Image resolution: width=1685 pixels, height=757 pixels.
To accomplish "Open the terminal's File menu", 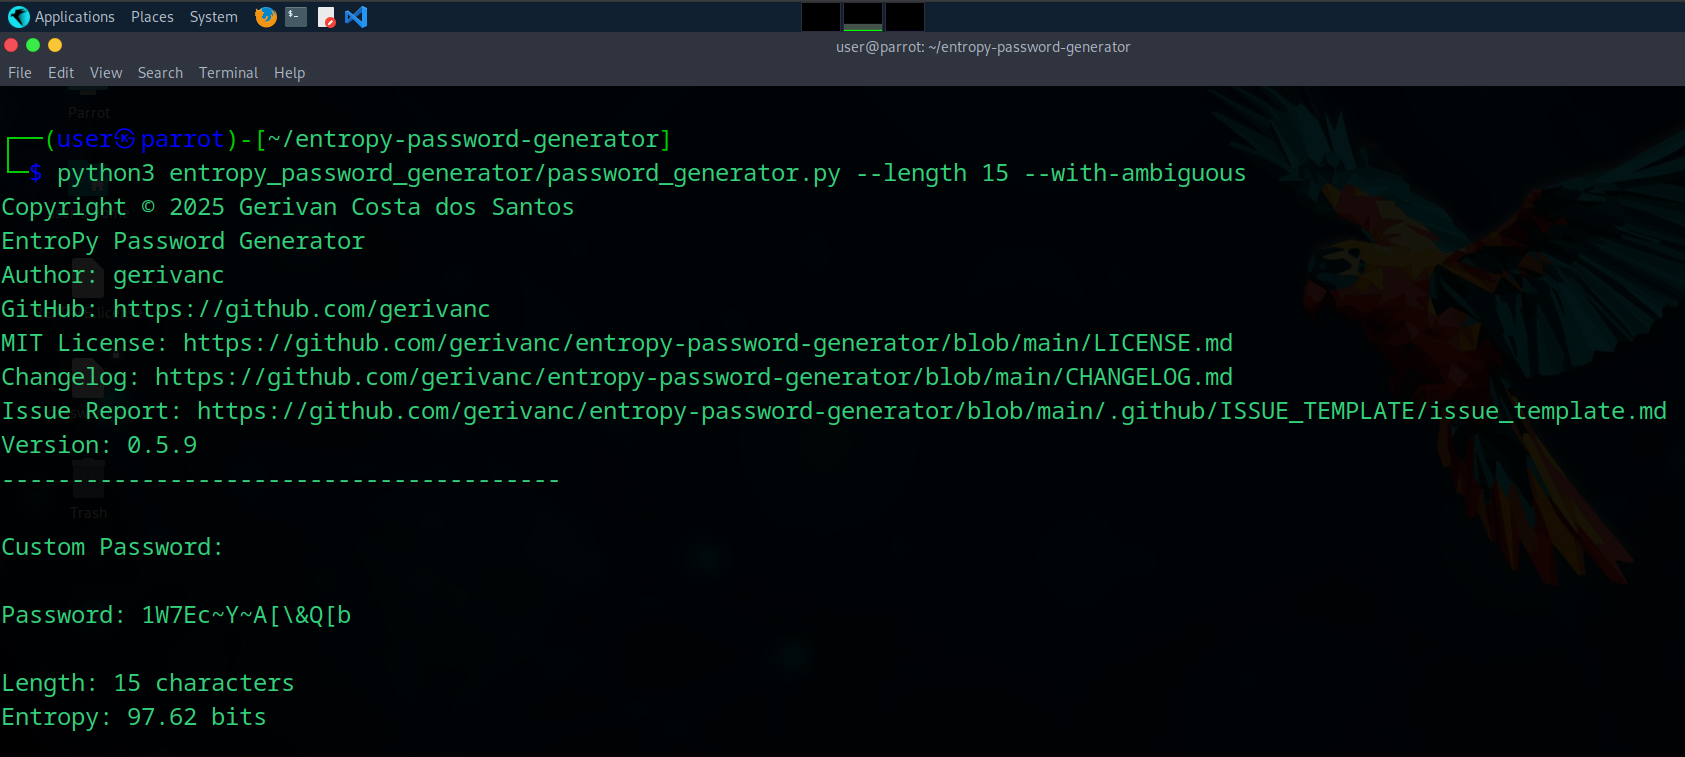I will click(19, 72).
